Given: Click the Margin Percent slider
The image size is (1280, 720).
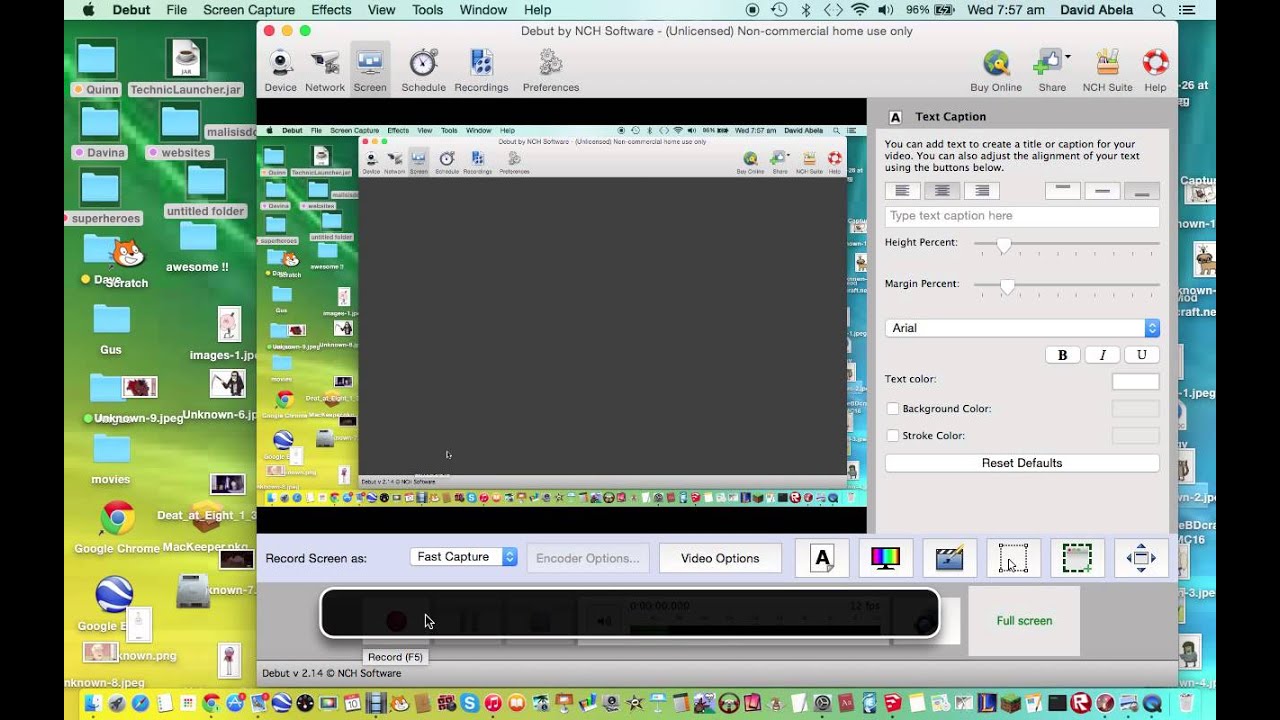Looking at the screenshot, I should 1066,286.
